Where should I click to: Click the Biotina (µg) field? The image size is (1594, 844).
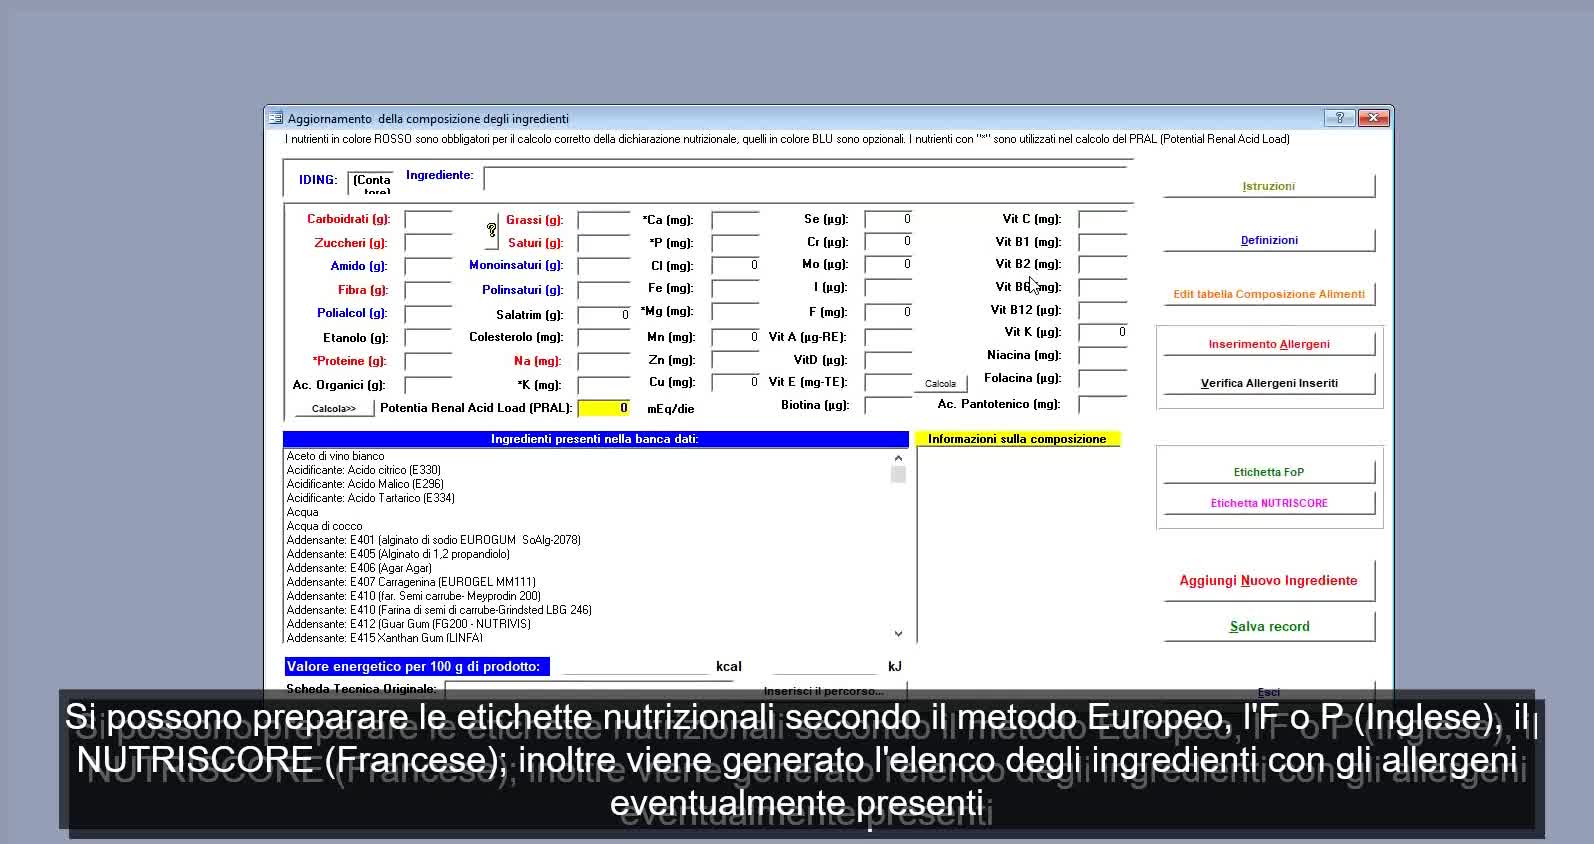888,406
